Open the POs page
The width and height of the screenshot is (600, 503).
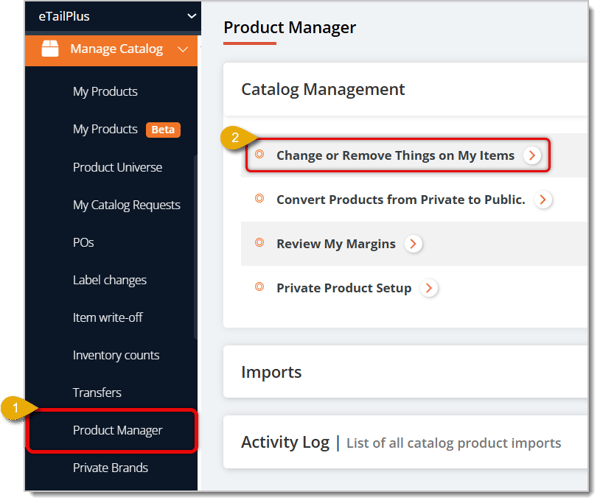[83, 243]
